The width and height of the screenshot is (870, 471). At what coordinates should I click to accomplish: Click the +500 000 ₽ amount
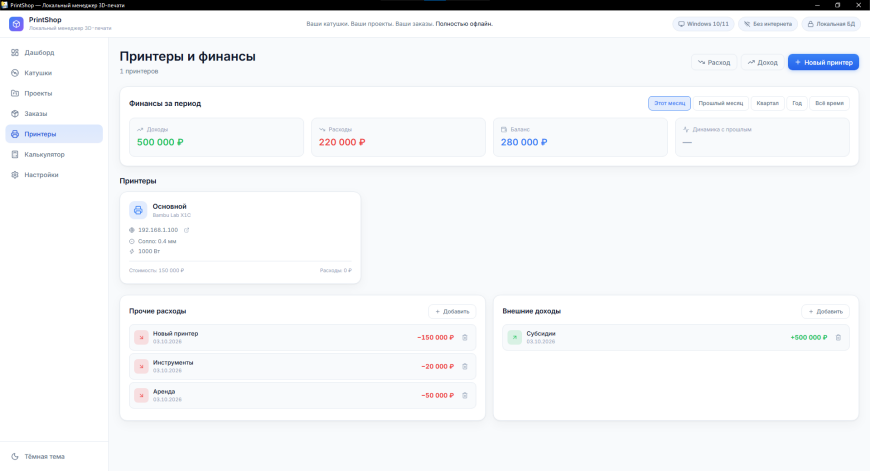pyautogui.click(x=809, y=337)
